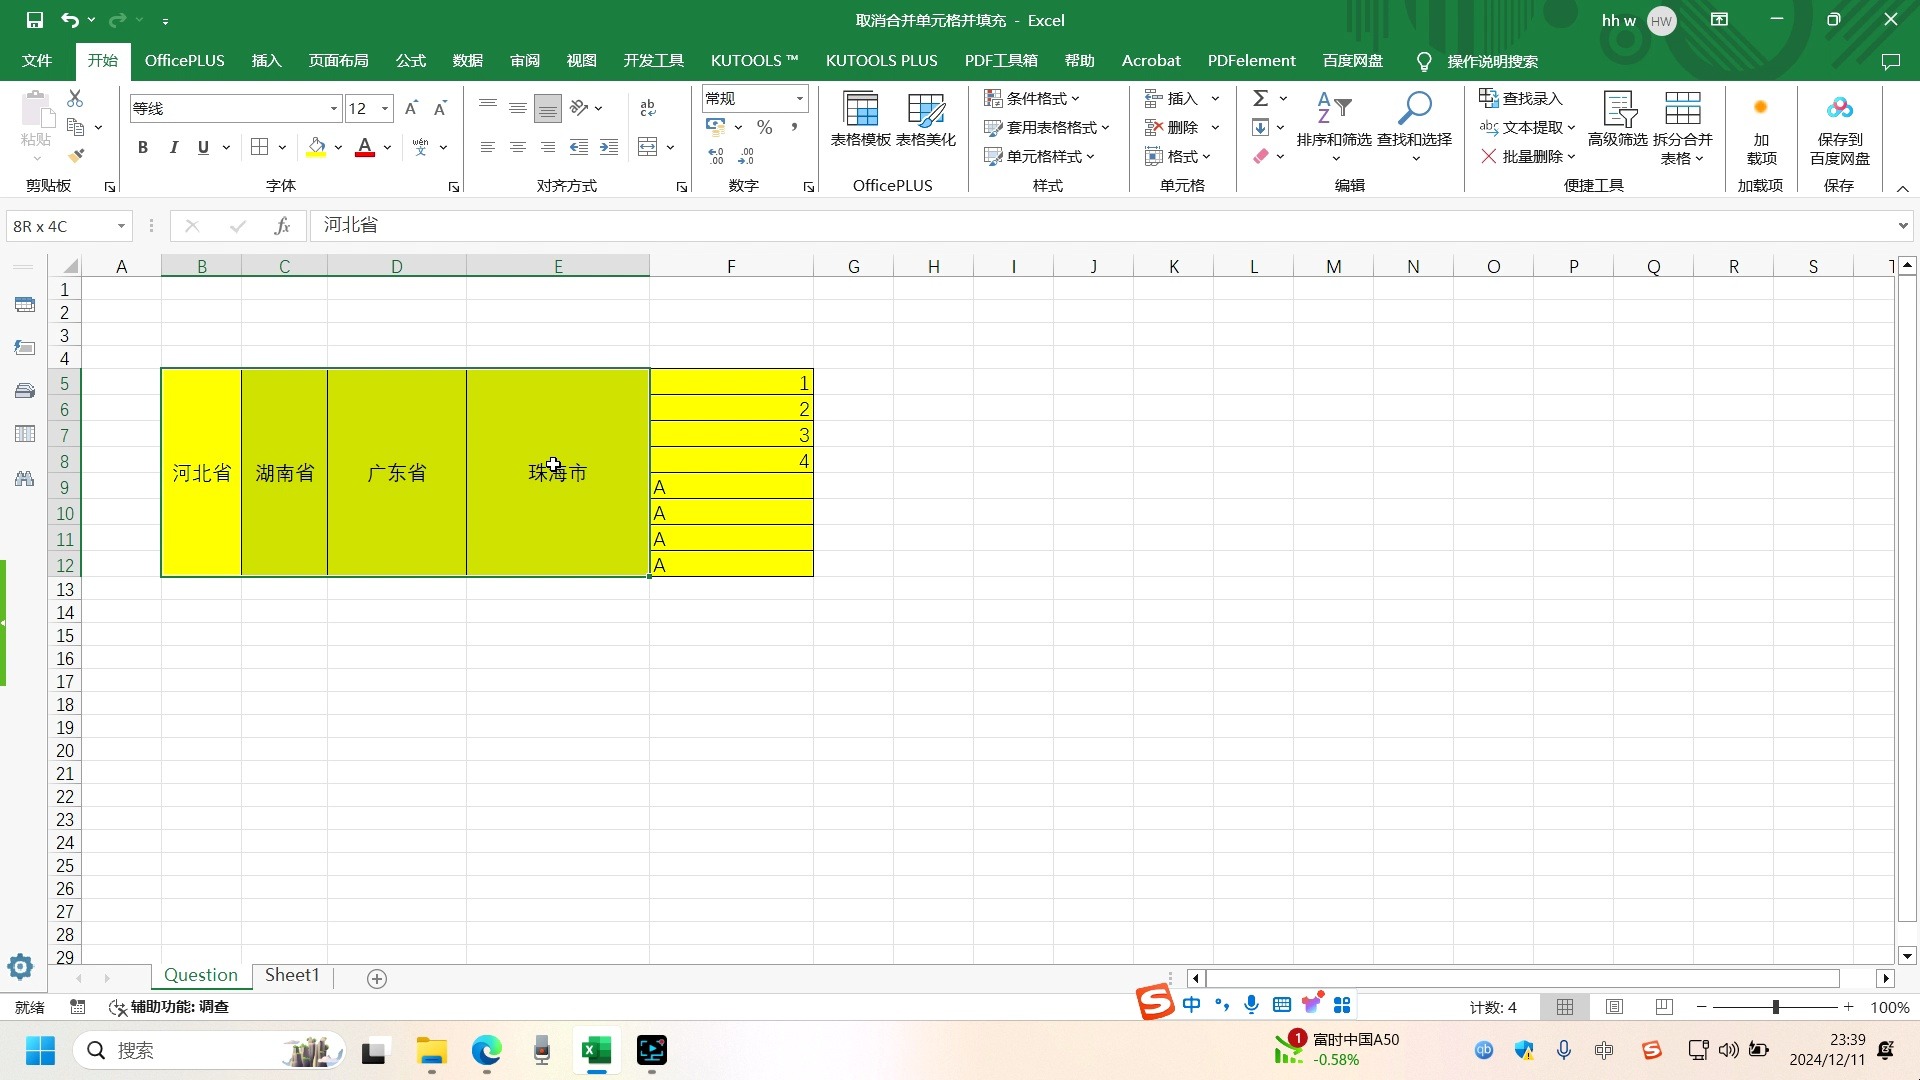
Task: Click the Sort and Filter icon
Action: (1333, 108)
